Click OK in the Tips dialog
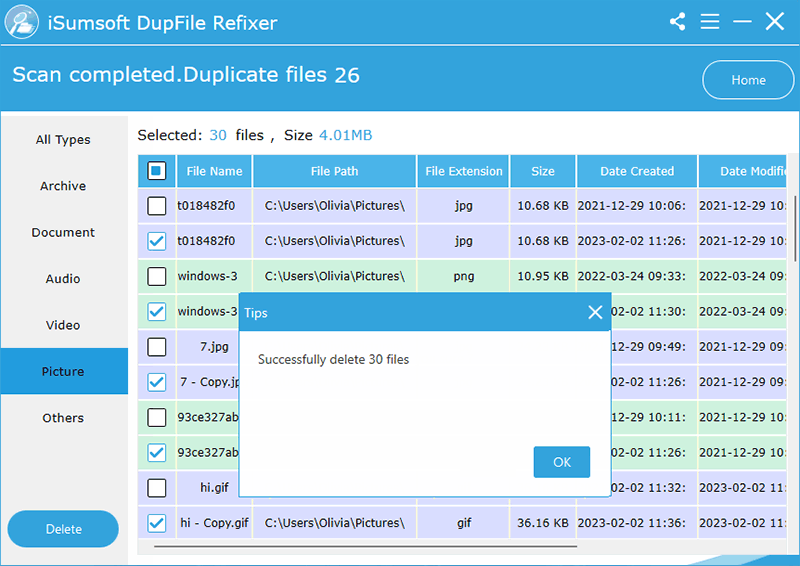The image size is (800, 566). click(562, 462)
